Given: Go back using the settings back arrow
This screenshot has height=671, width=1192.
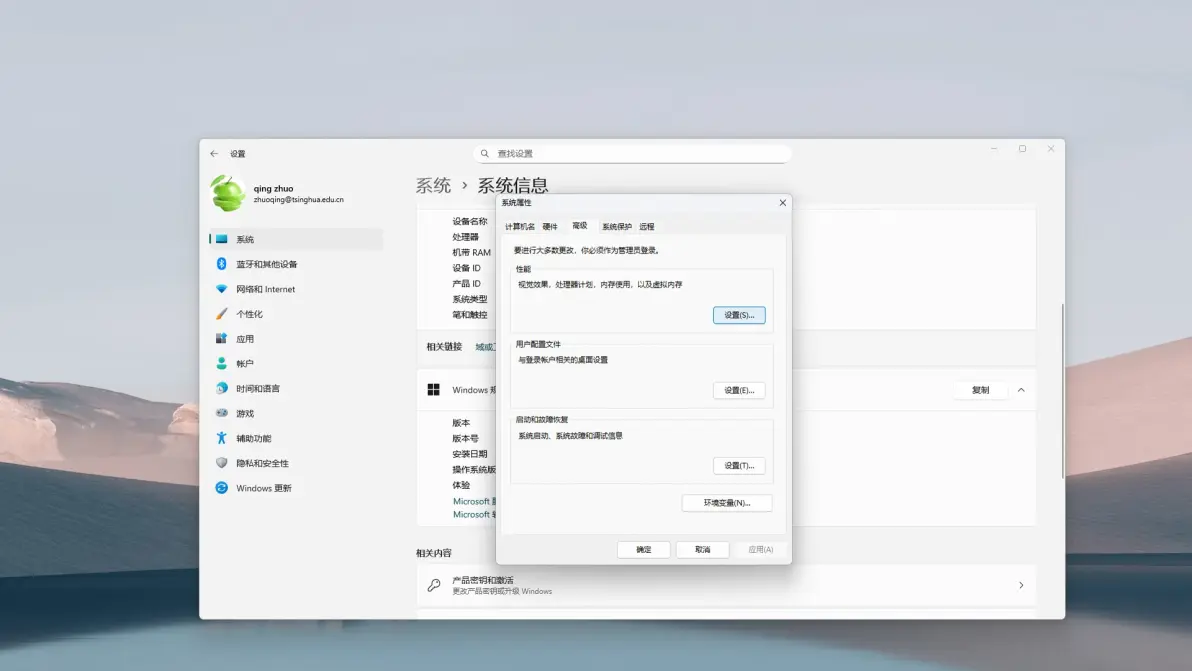Looking at the screenshot, I should click(214, 154).
